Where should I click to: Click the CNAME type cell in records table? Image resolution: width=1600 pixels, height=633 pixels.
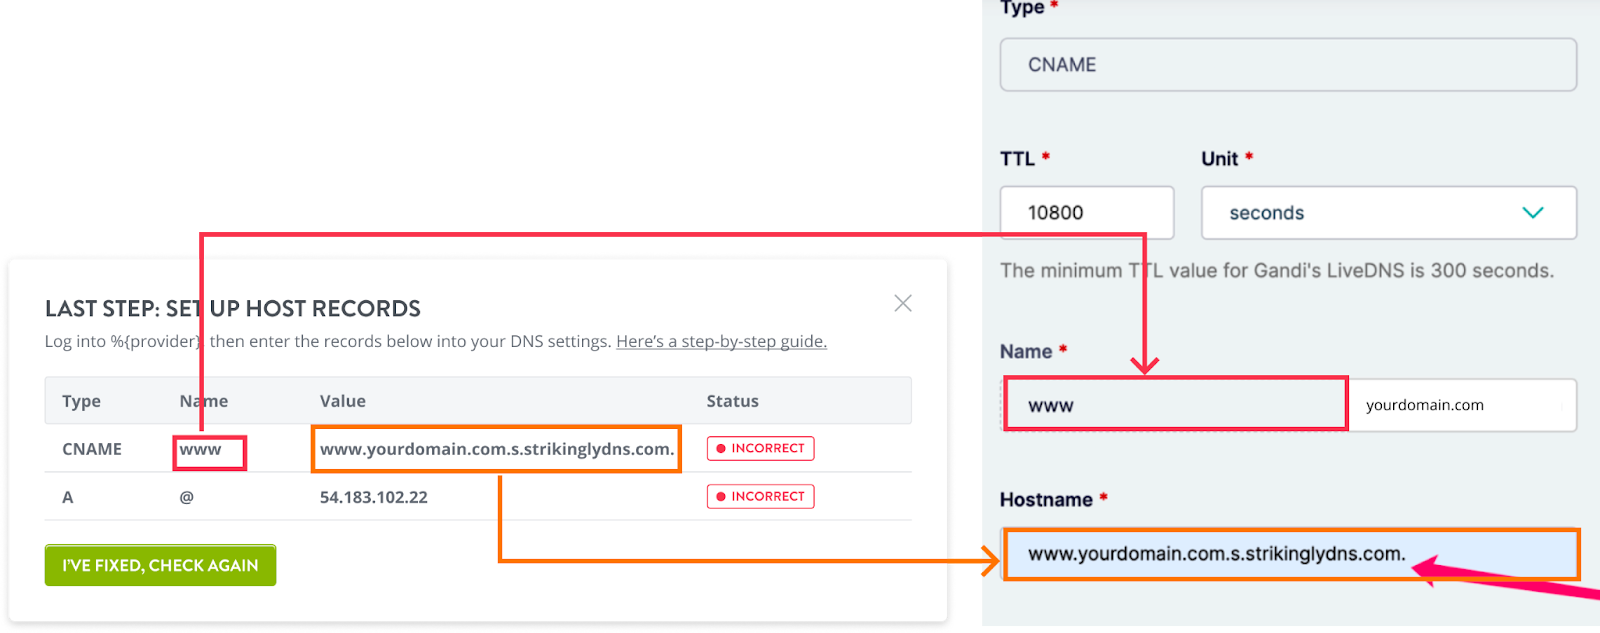[x=92, y=449]
